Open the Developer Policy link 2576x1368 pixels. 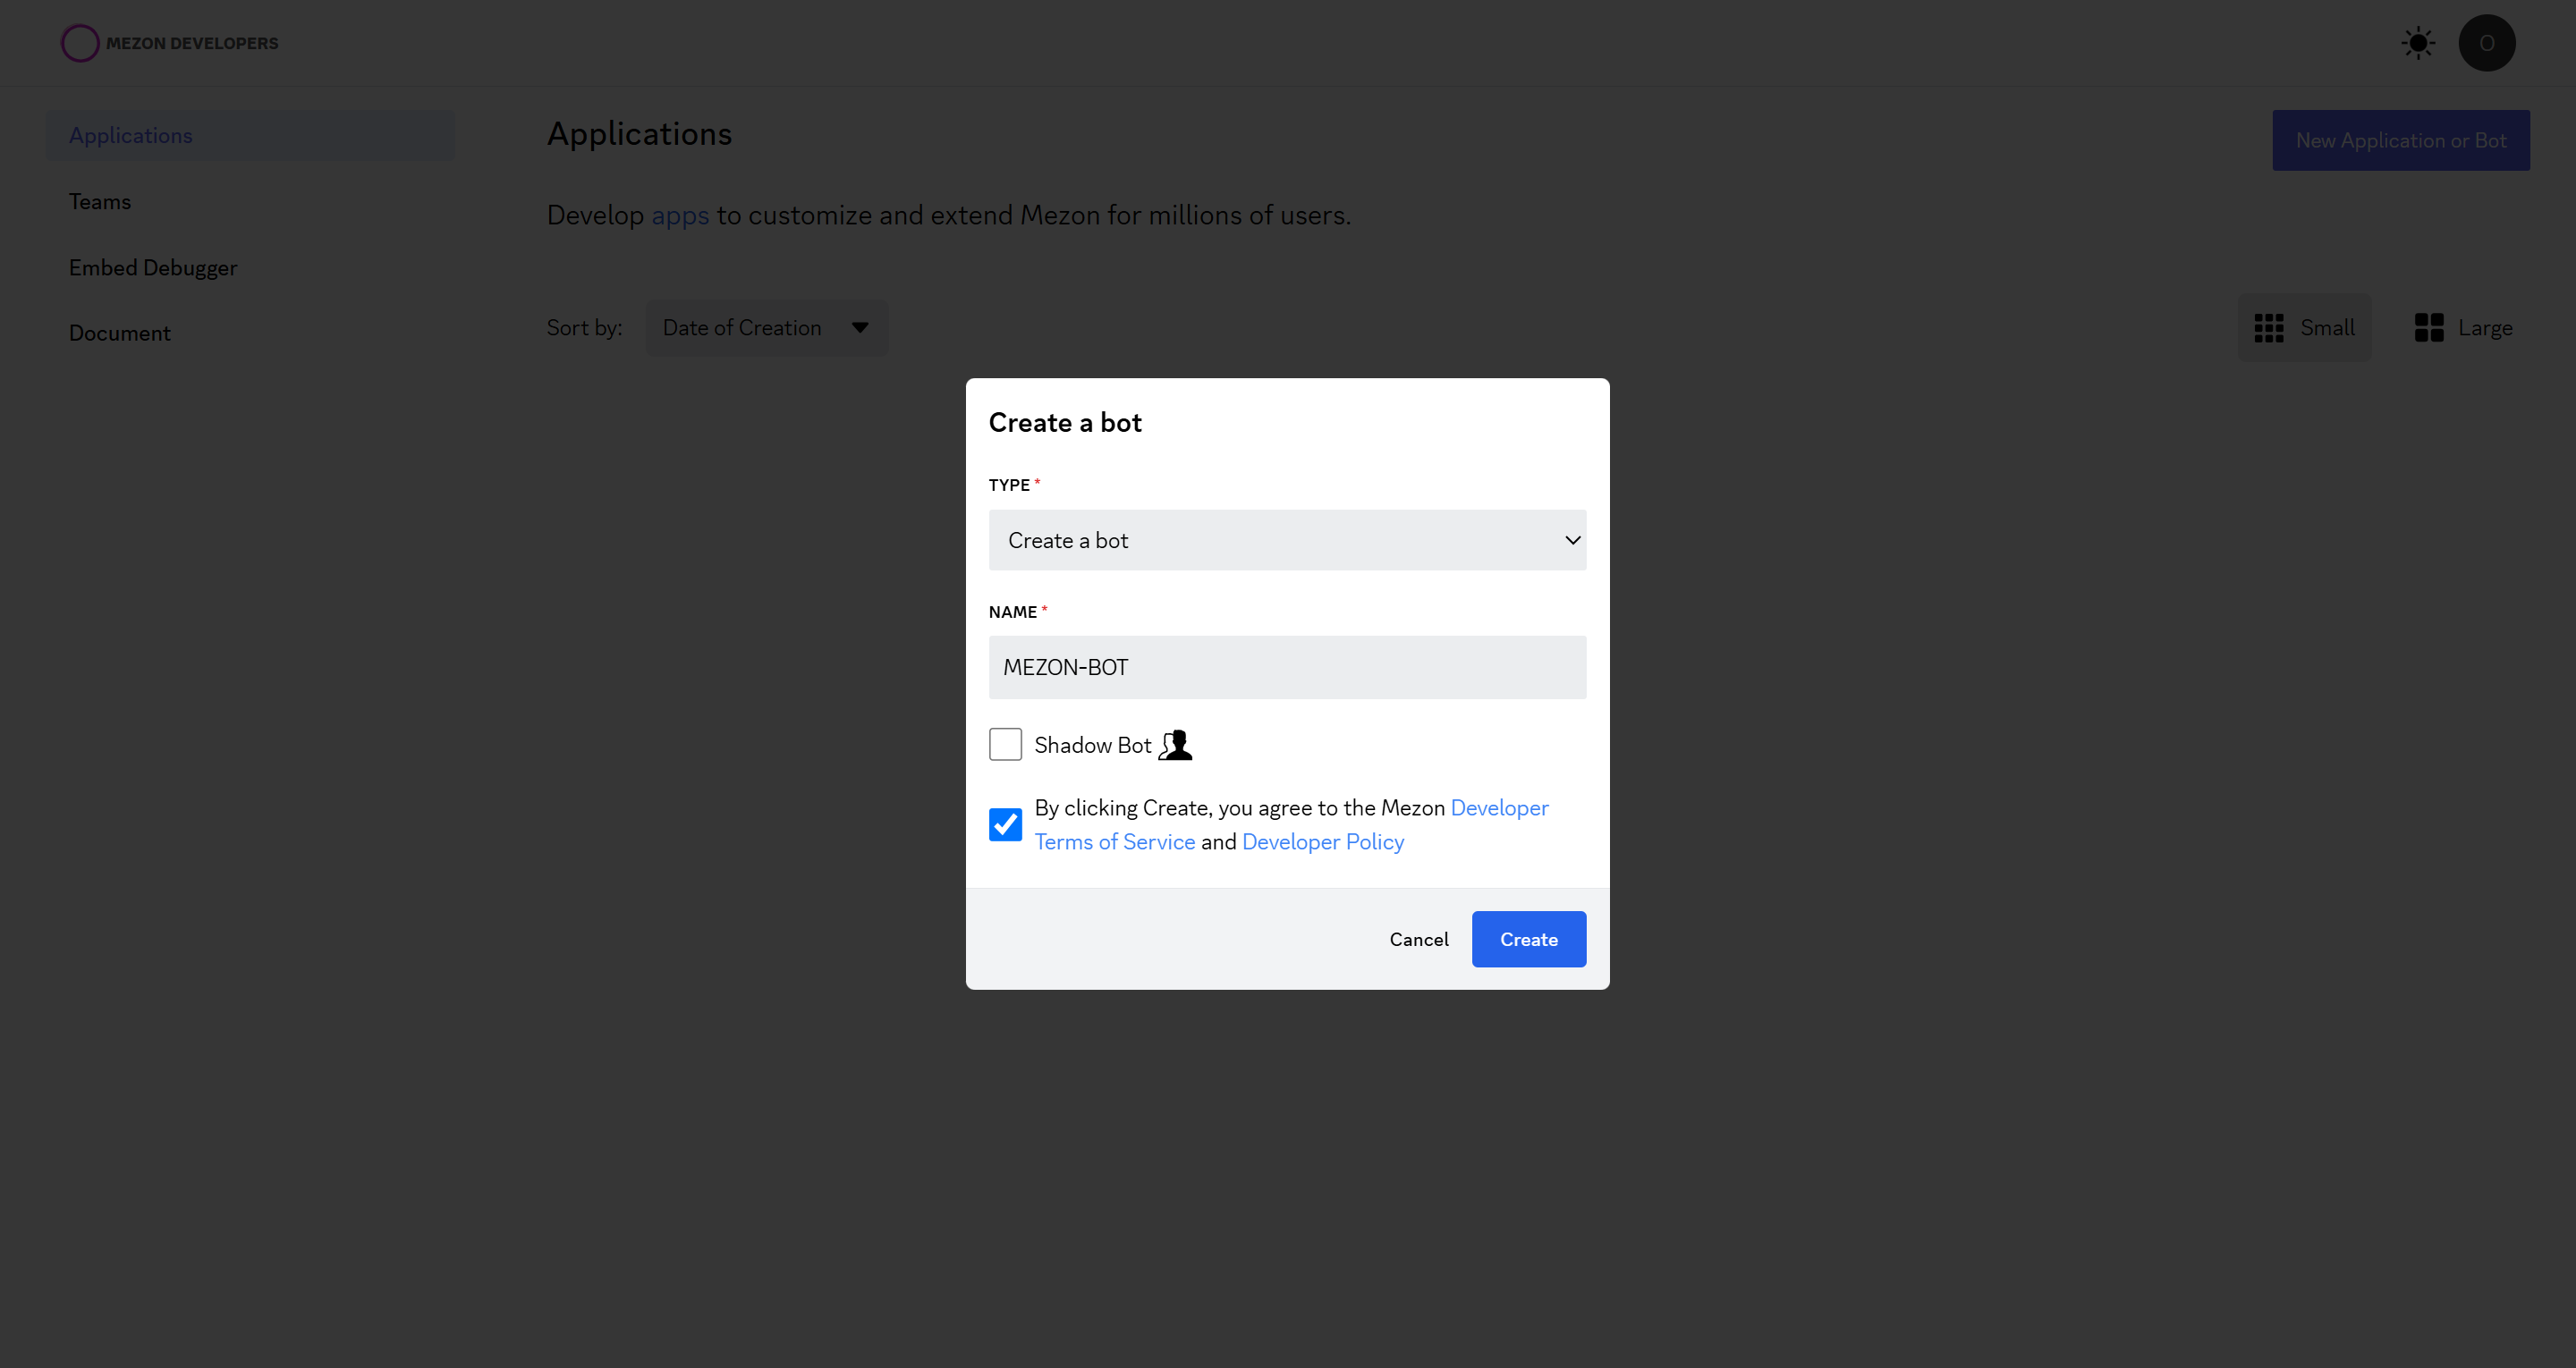(1322, 842)
